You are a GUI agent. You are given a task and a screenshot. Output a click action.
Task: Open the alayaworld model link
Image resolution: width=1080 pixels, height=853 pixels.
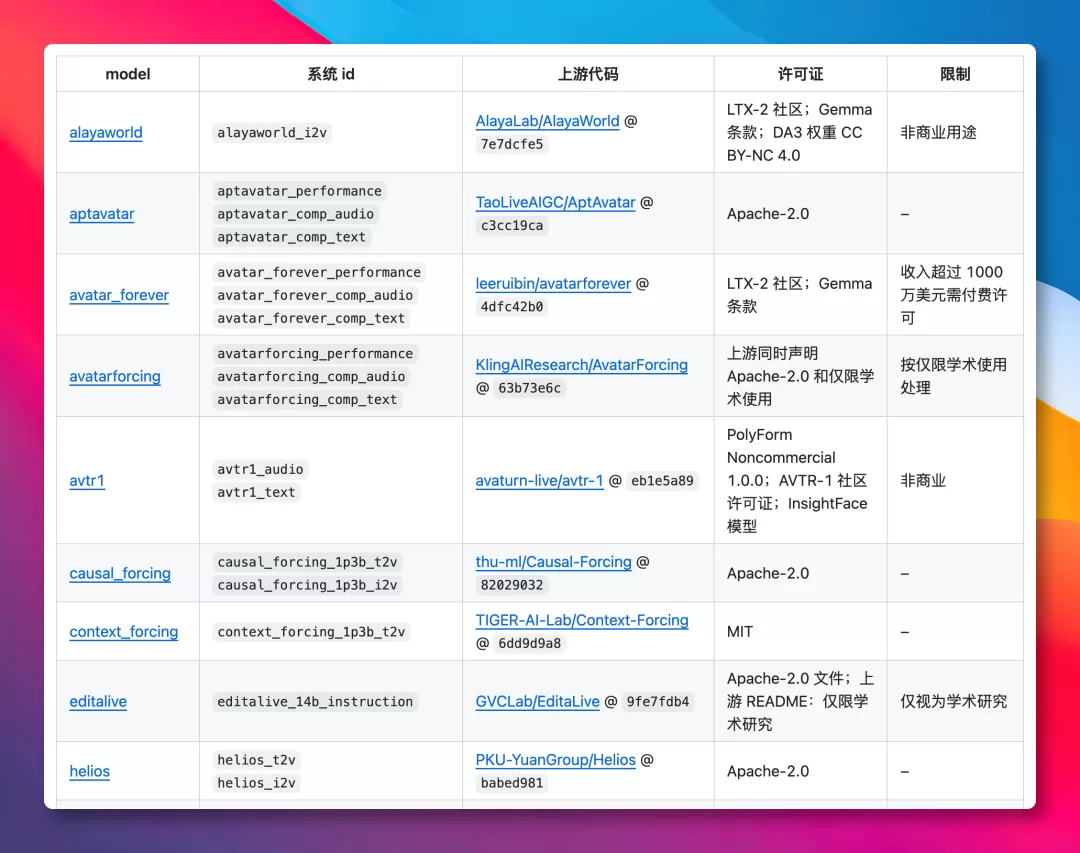coord(106,132)
